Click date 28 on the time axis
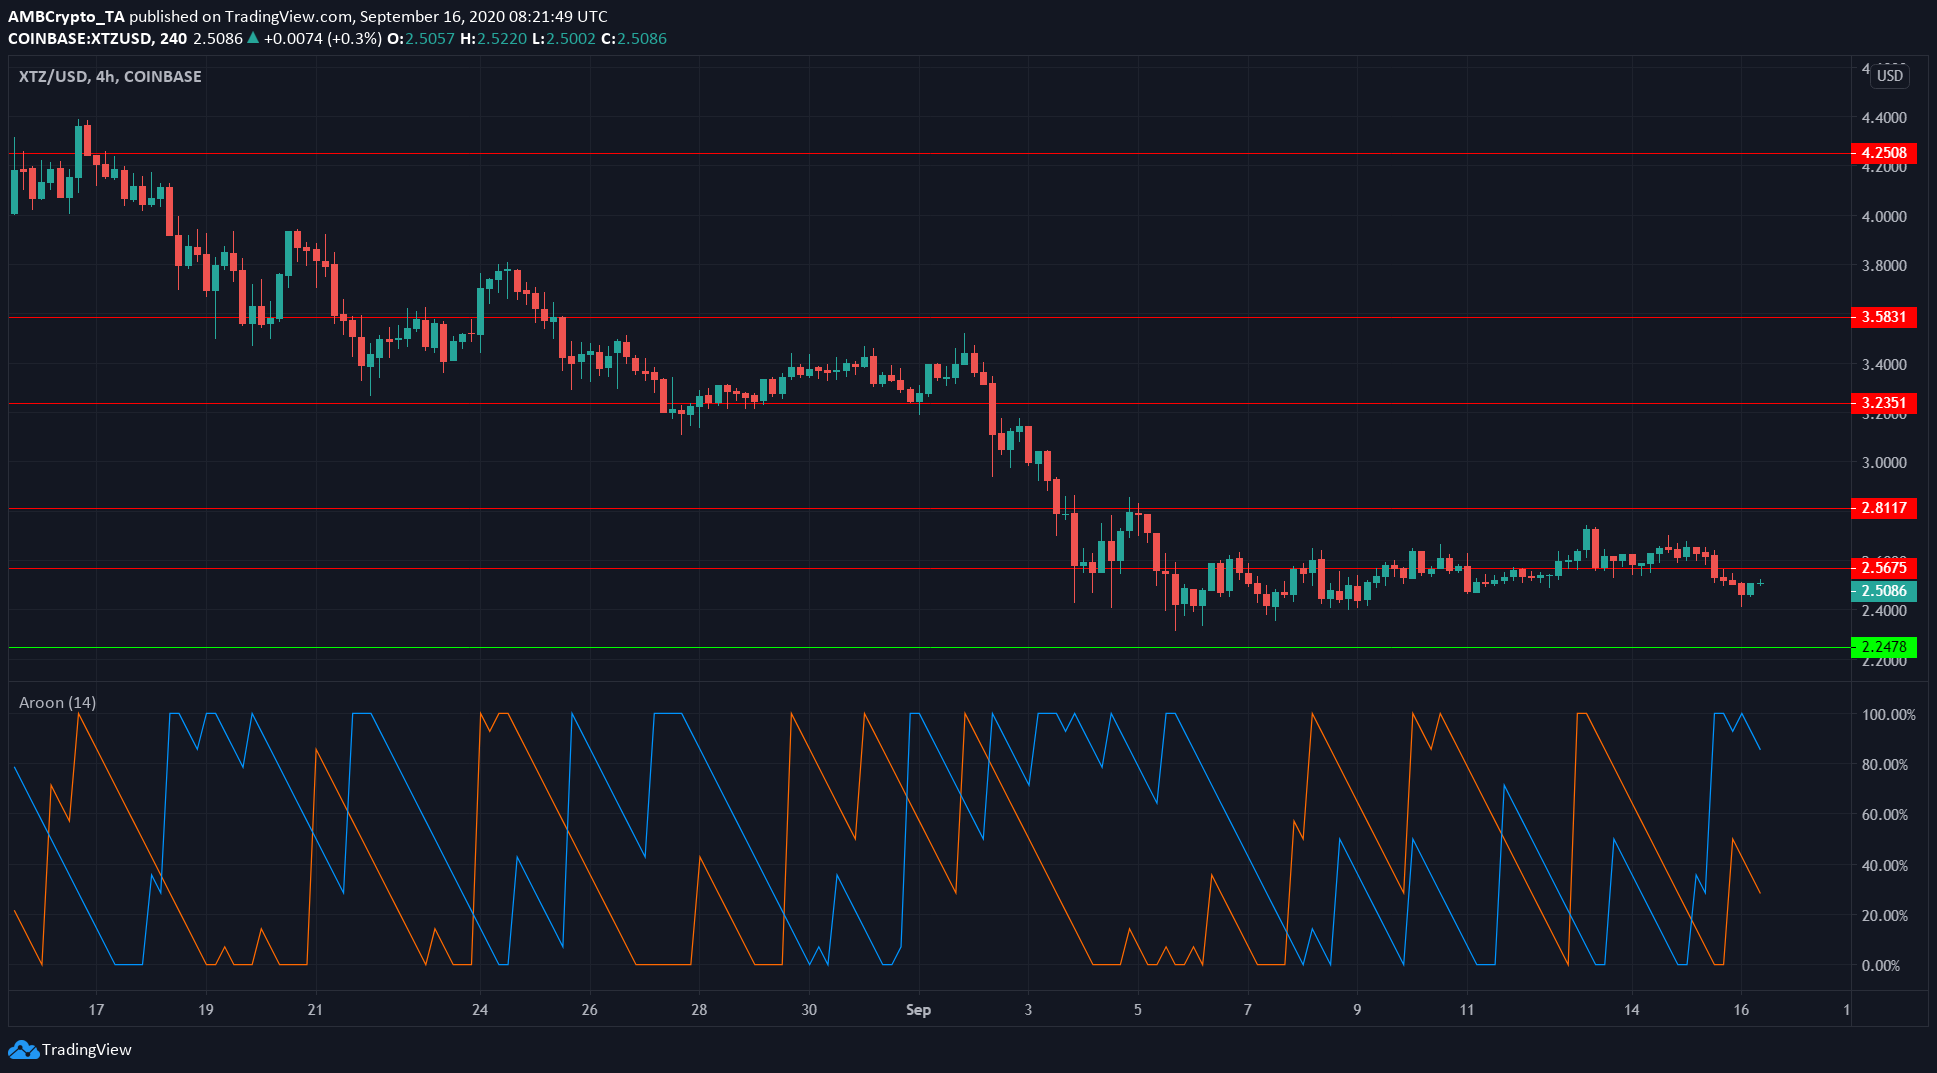 point(699,1009)
